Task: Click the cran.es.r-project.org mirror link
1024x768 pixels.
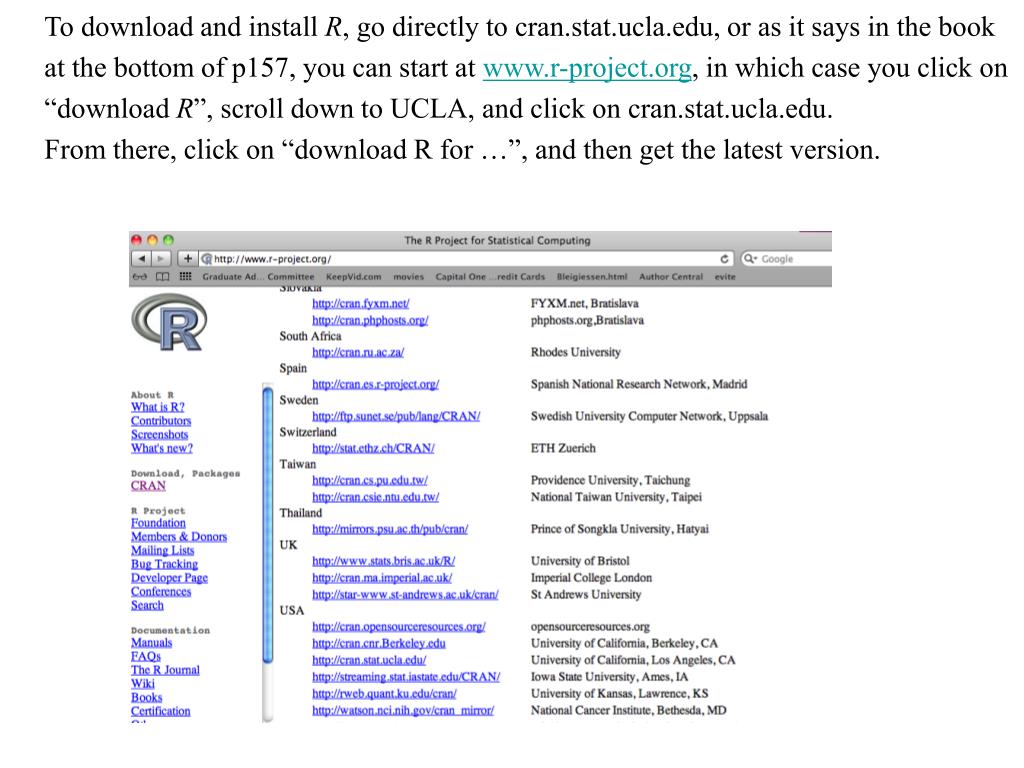Action: (x=376, y=384)
